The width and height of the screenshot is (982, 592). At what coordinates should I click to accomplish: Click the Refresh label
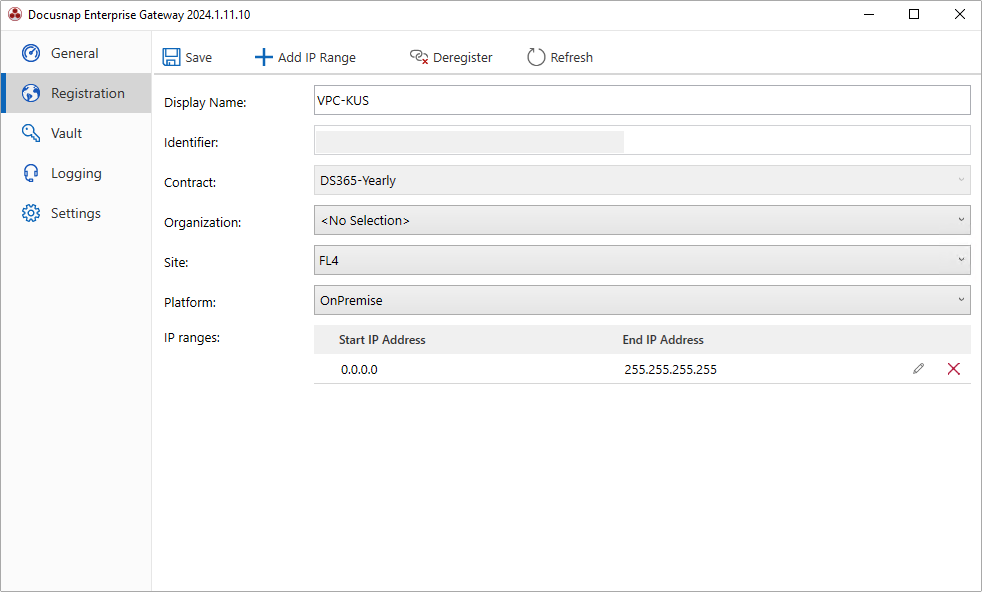pyautogui.click(x=571, y=58)
